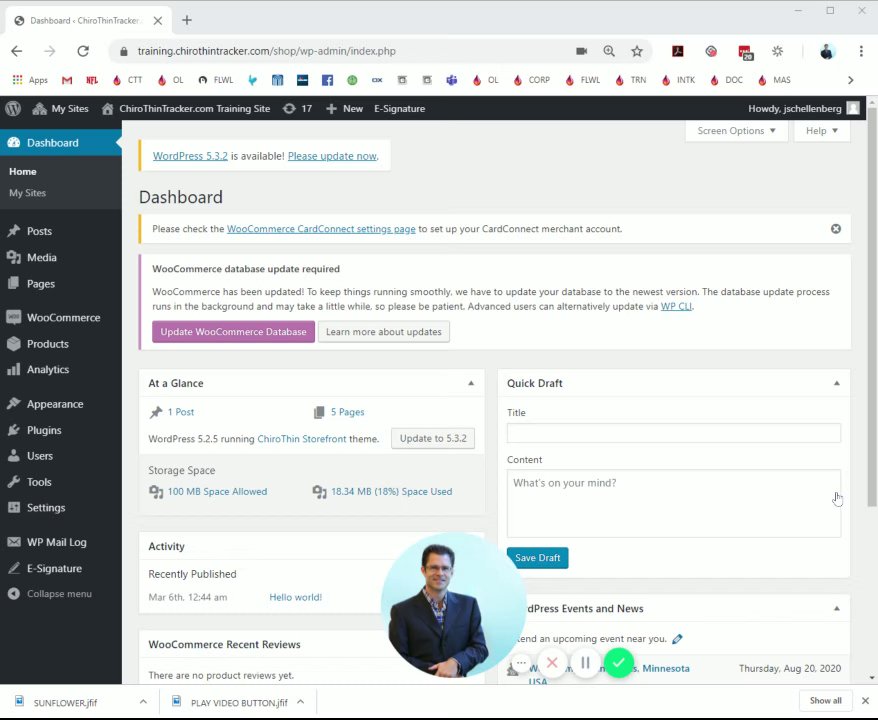Screen dimensions: 878x720
Task: Click the red X recording cancel button
Action: pyautogui.click(x=552, y=663)
